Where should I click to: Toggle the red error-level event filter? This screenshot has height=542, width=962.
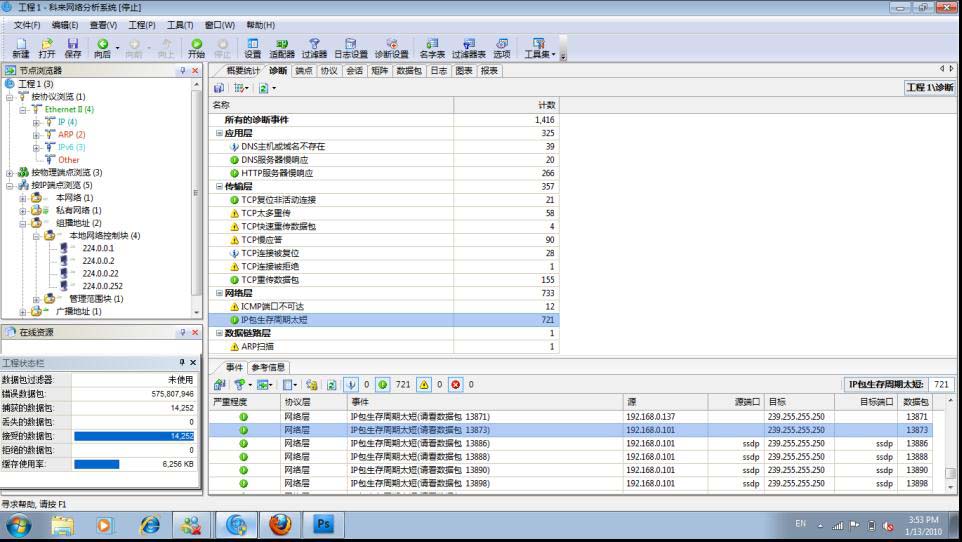tap(456, 385)
